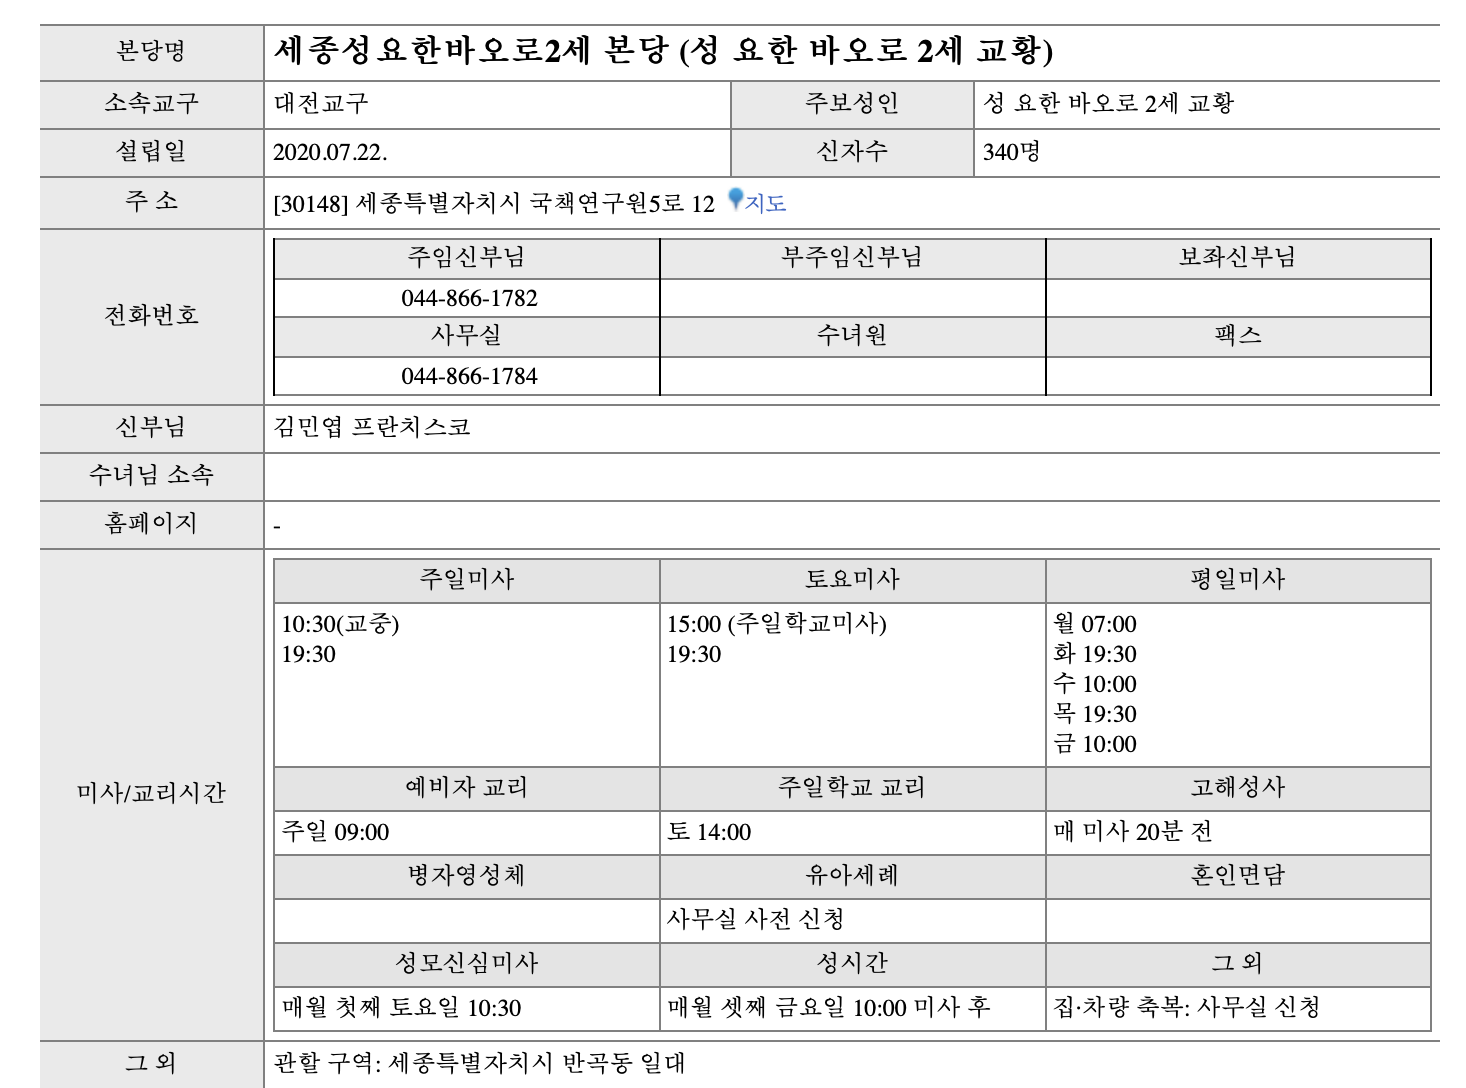Click the 성 요한 바오로 2세 교황 patron saint value
This screenshot has height=1088, width=1466.
tap(1108, 103)
